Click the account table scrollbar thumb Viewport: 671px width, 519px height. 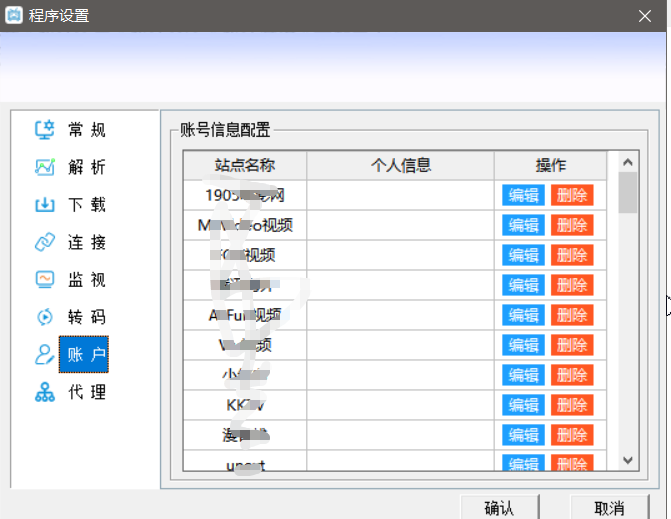coord(628,193)
